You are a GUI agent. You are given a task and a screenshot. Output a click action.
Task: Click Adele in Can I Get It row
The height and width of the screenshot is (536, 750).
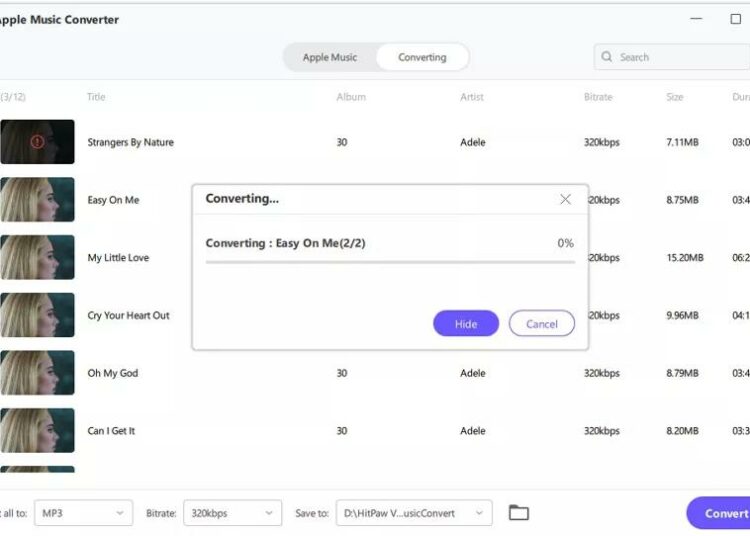click(x=473, y=431)
